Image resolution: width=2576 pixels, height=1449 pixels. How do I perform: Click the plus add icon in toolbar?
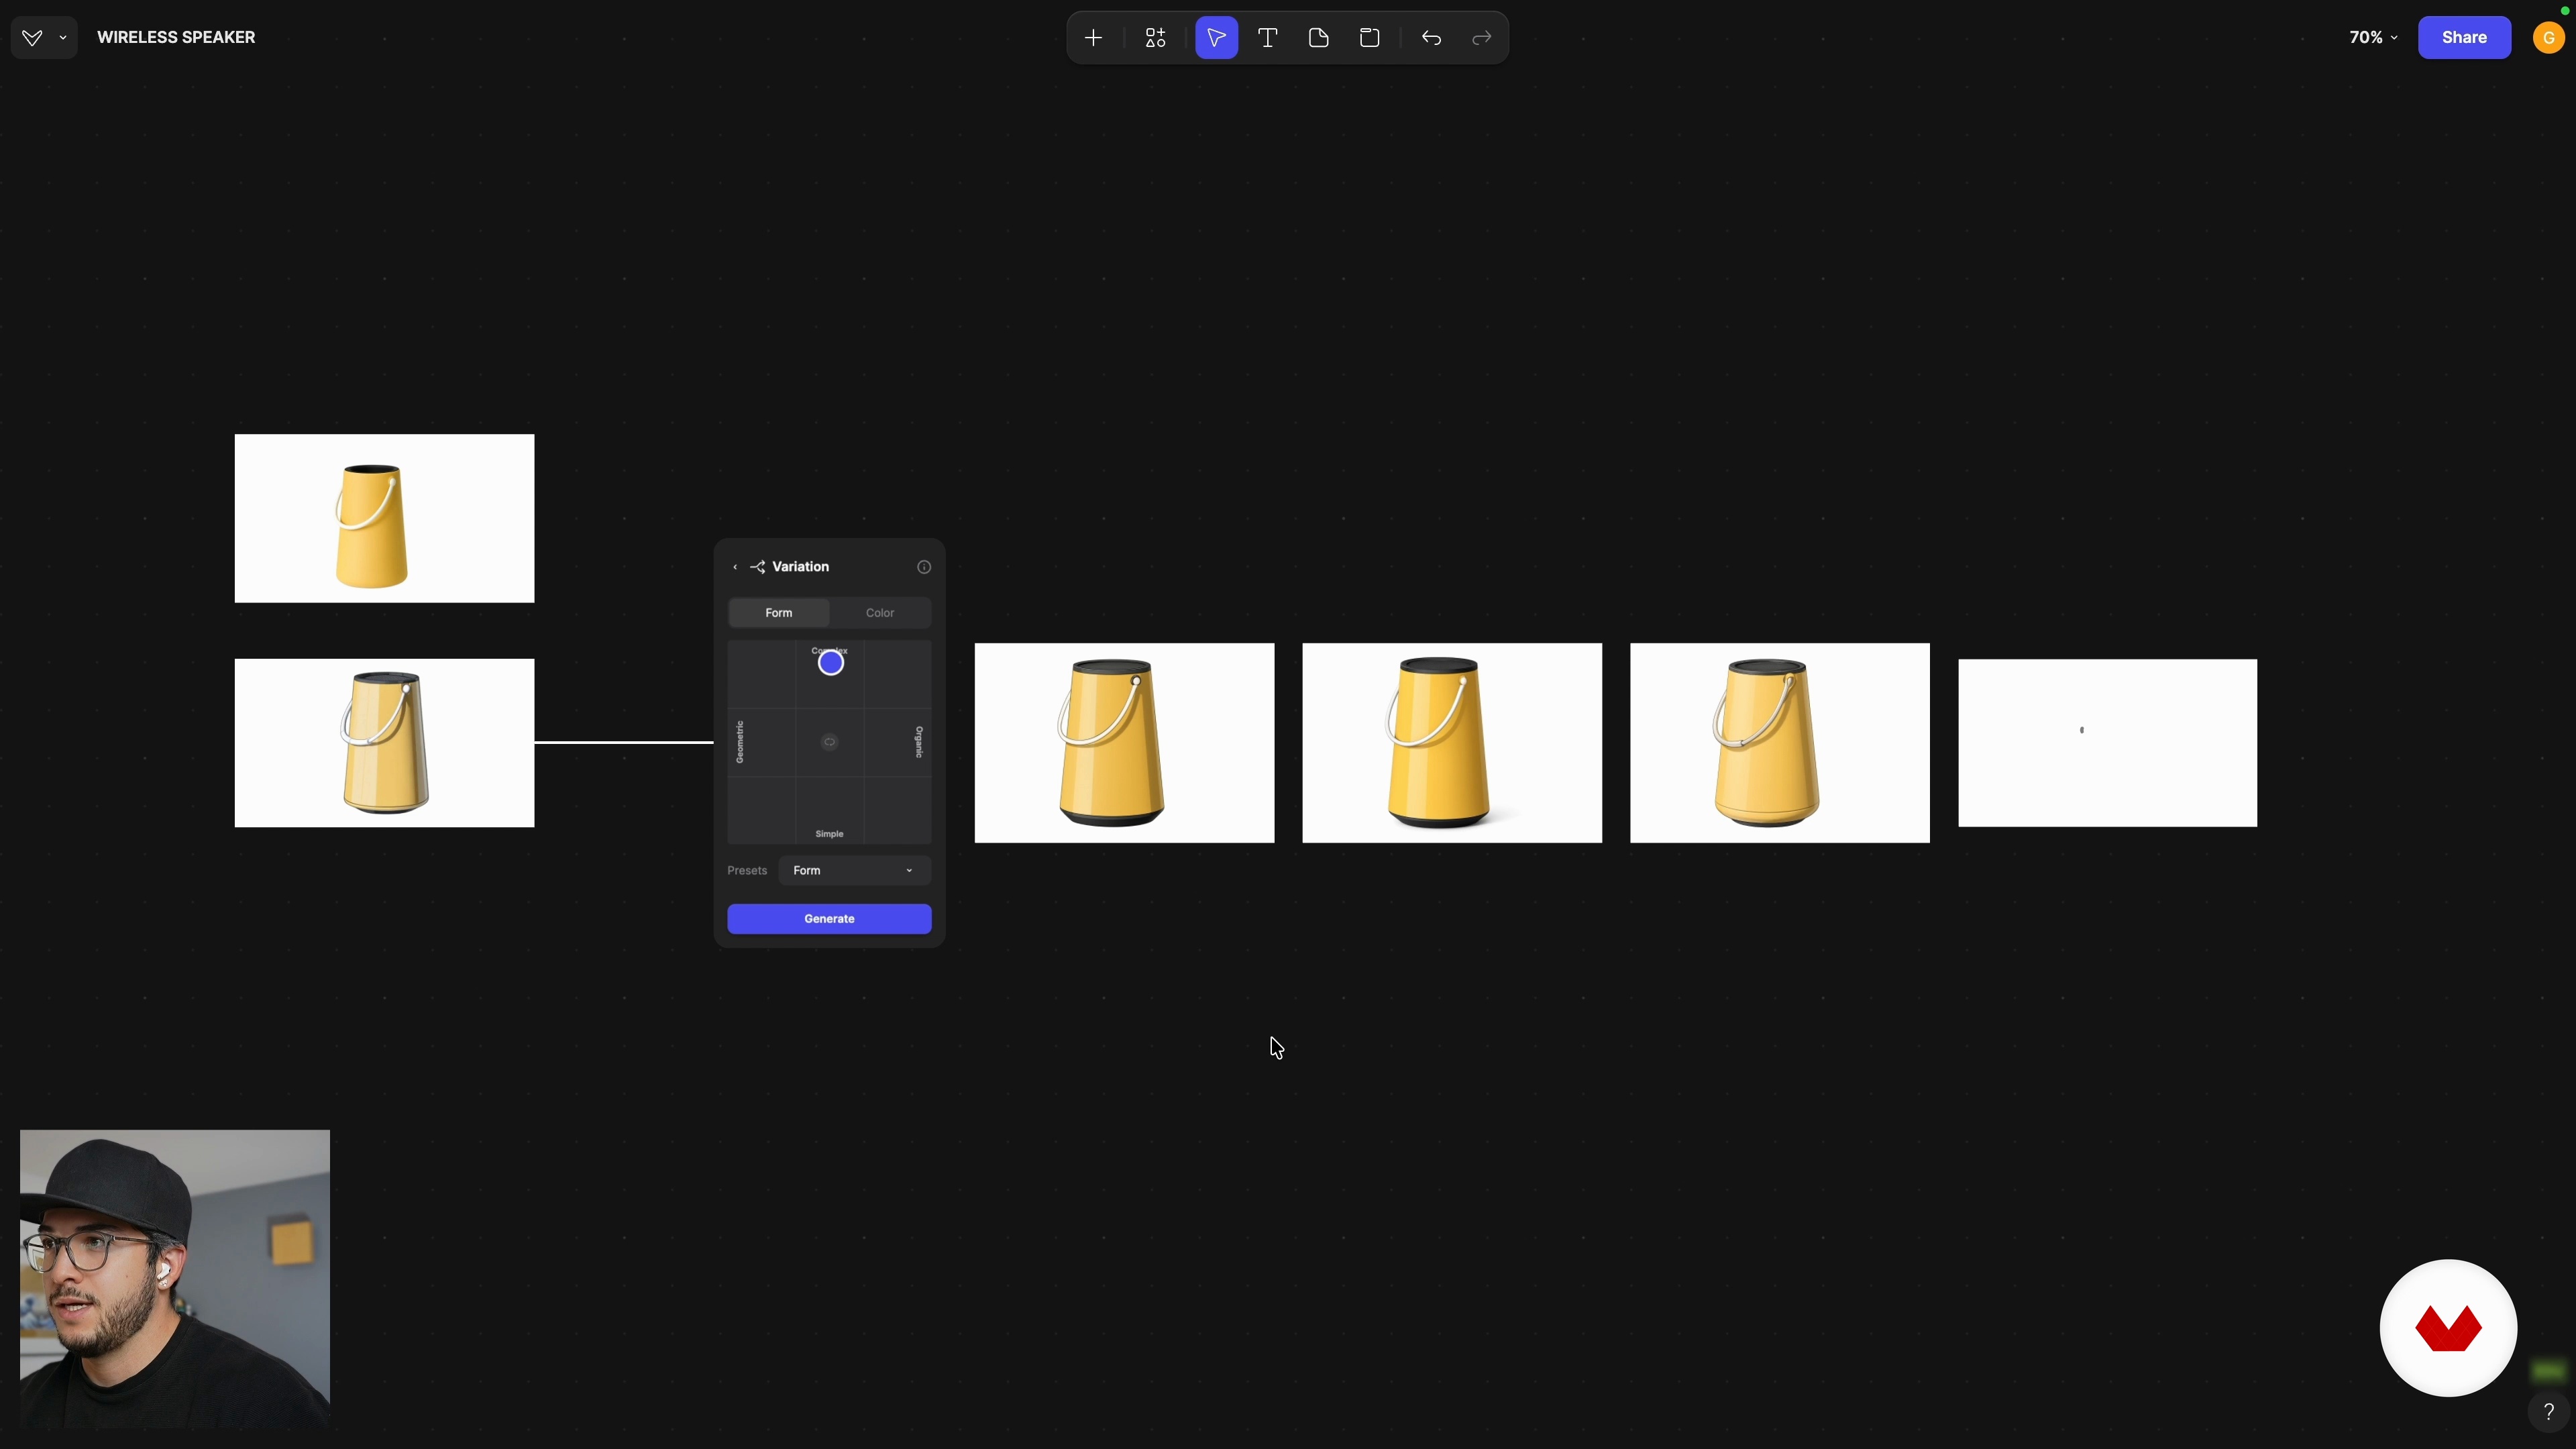(x=1093, y=38)
